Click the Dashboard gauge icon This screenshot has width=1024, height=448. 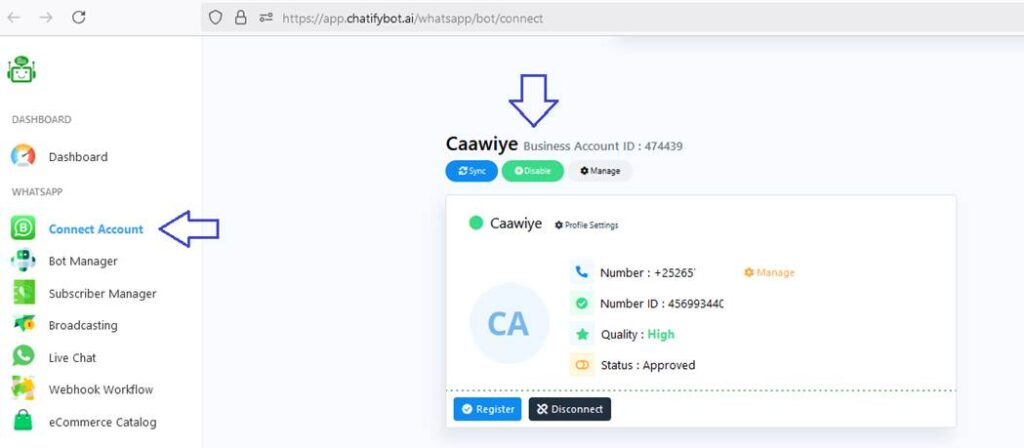pos(23,157)
